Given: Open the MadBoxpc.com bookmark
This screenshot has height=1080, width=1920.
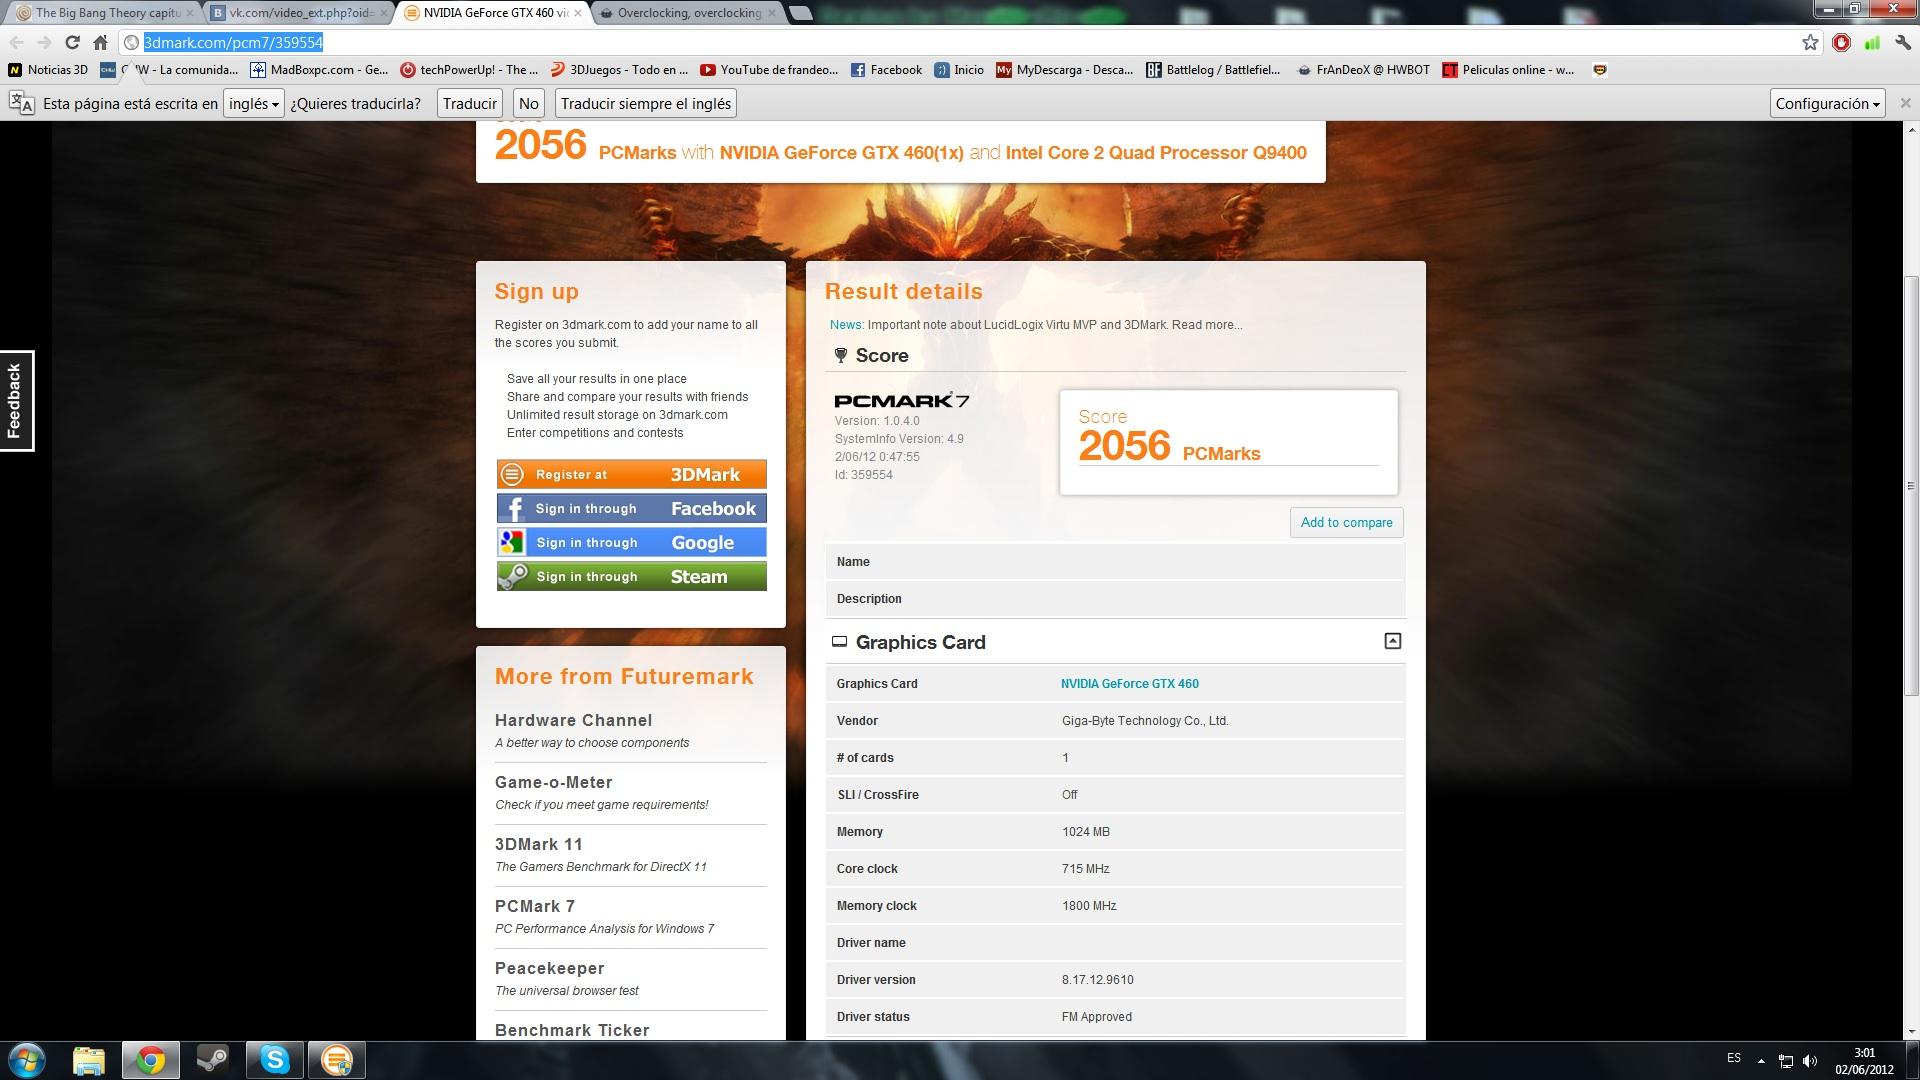Looking at the screenshot, I should click(x=319, y=70).
